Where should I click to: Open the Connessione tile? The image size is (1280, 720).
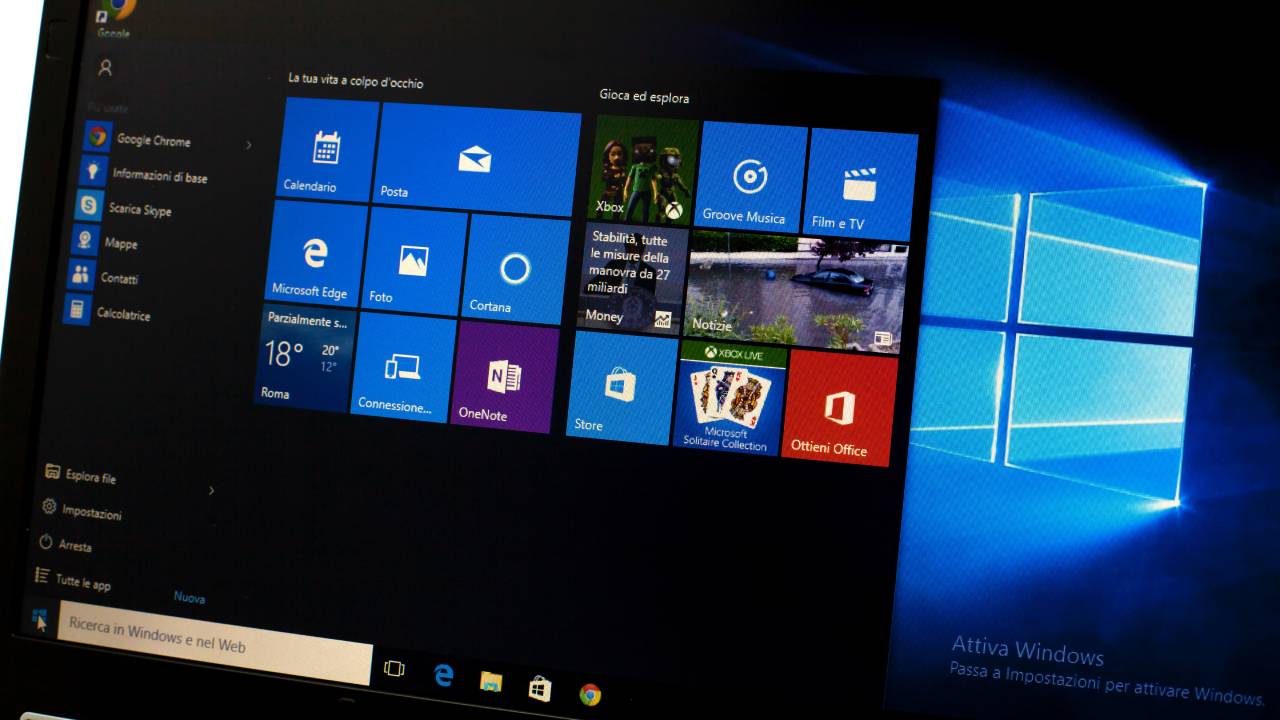403,367
